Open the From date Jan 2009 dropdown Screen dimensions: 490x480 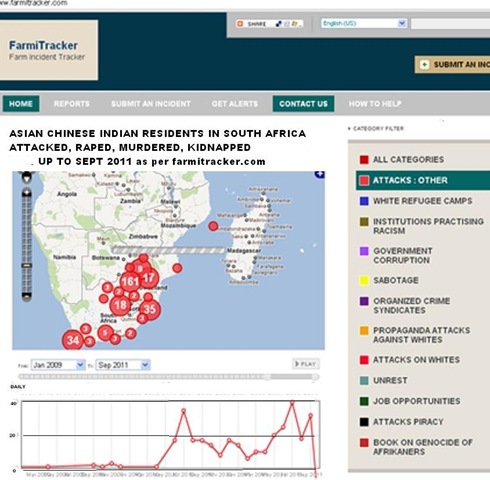58,365
